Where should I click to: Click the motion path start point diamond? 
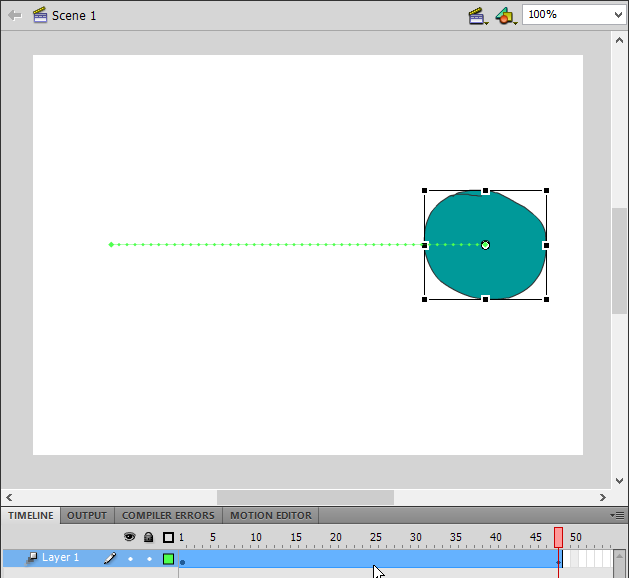pos(111,245)
